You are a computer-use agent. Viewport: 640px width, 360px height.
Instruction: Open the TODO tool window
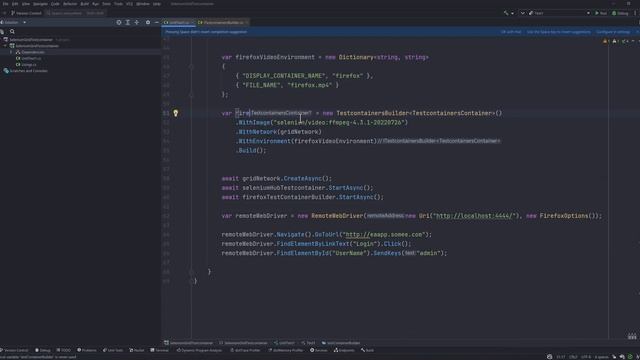click(64, 350)
